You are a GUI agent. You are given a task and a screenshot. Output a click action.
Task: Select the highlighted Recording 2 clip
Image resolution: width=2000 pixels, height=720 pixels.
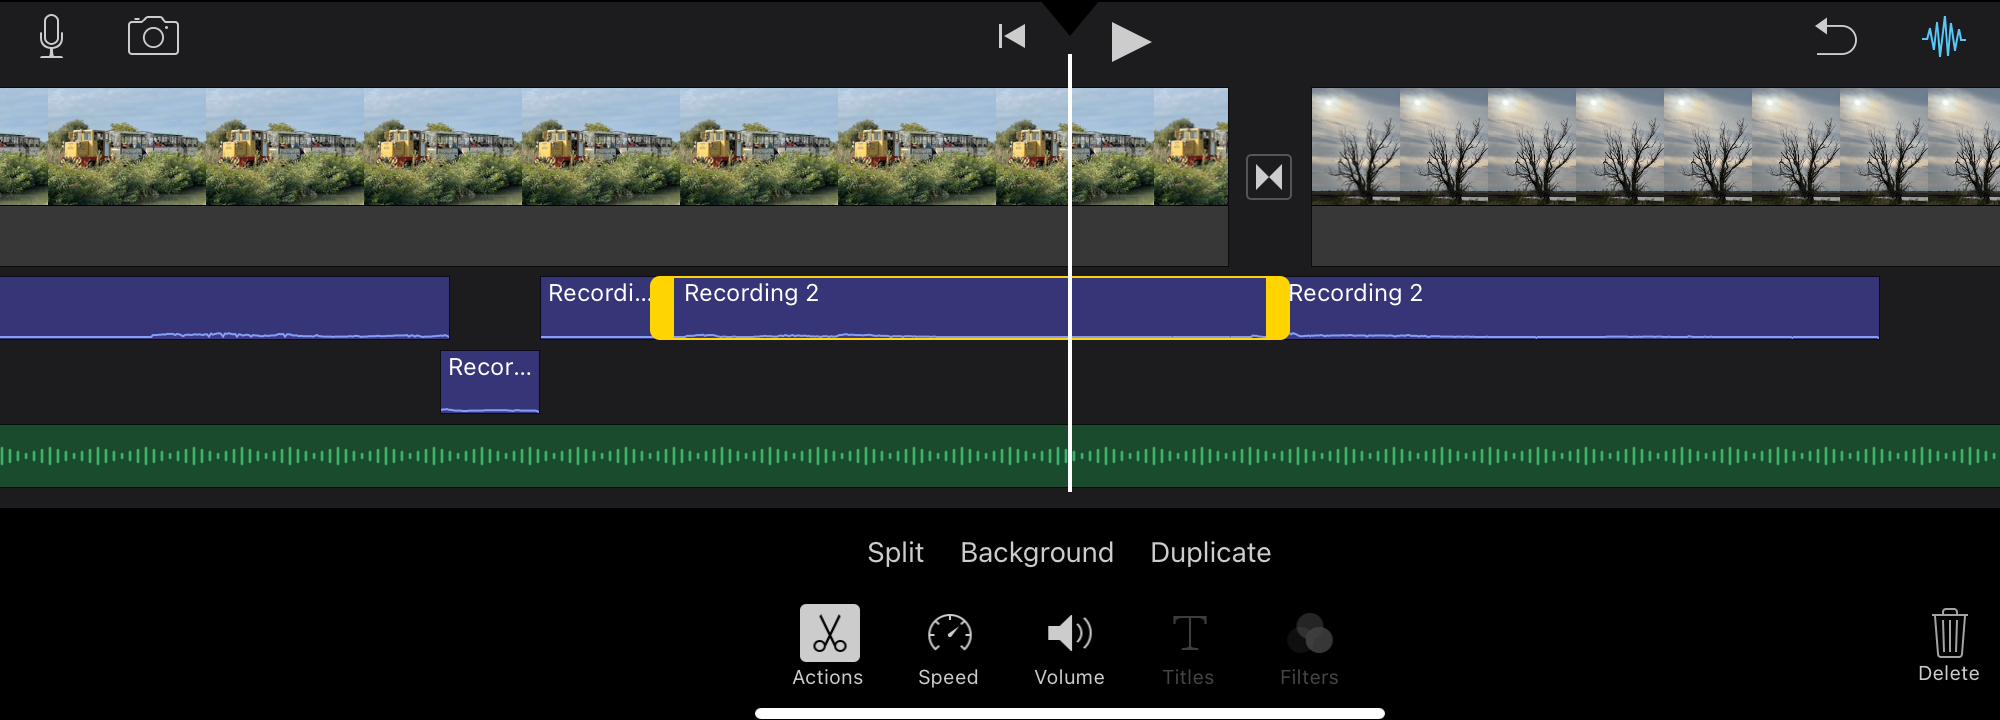tap(969, 308)
